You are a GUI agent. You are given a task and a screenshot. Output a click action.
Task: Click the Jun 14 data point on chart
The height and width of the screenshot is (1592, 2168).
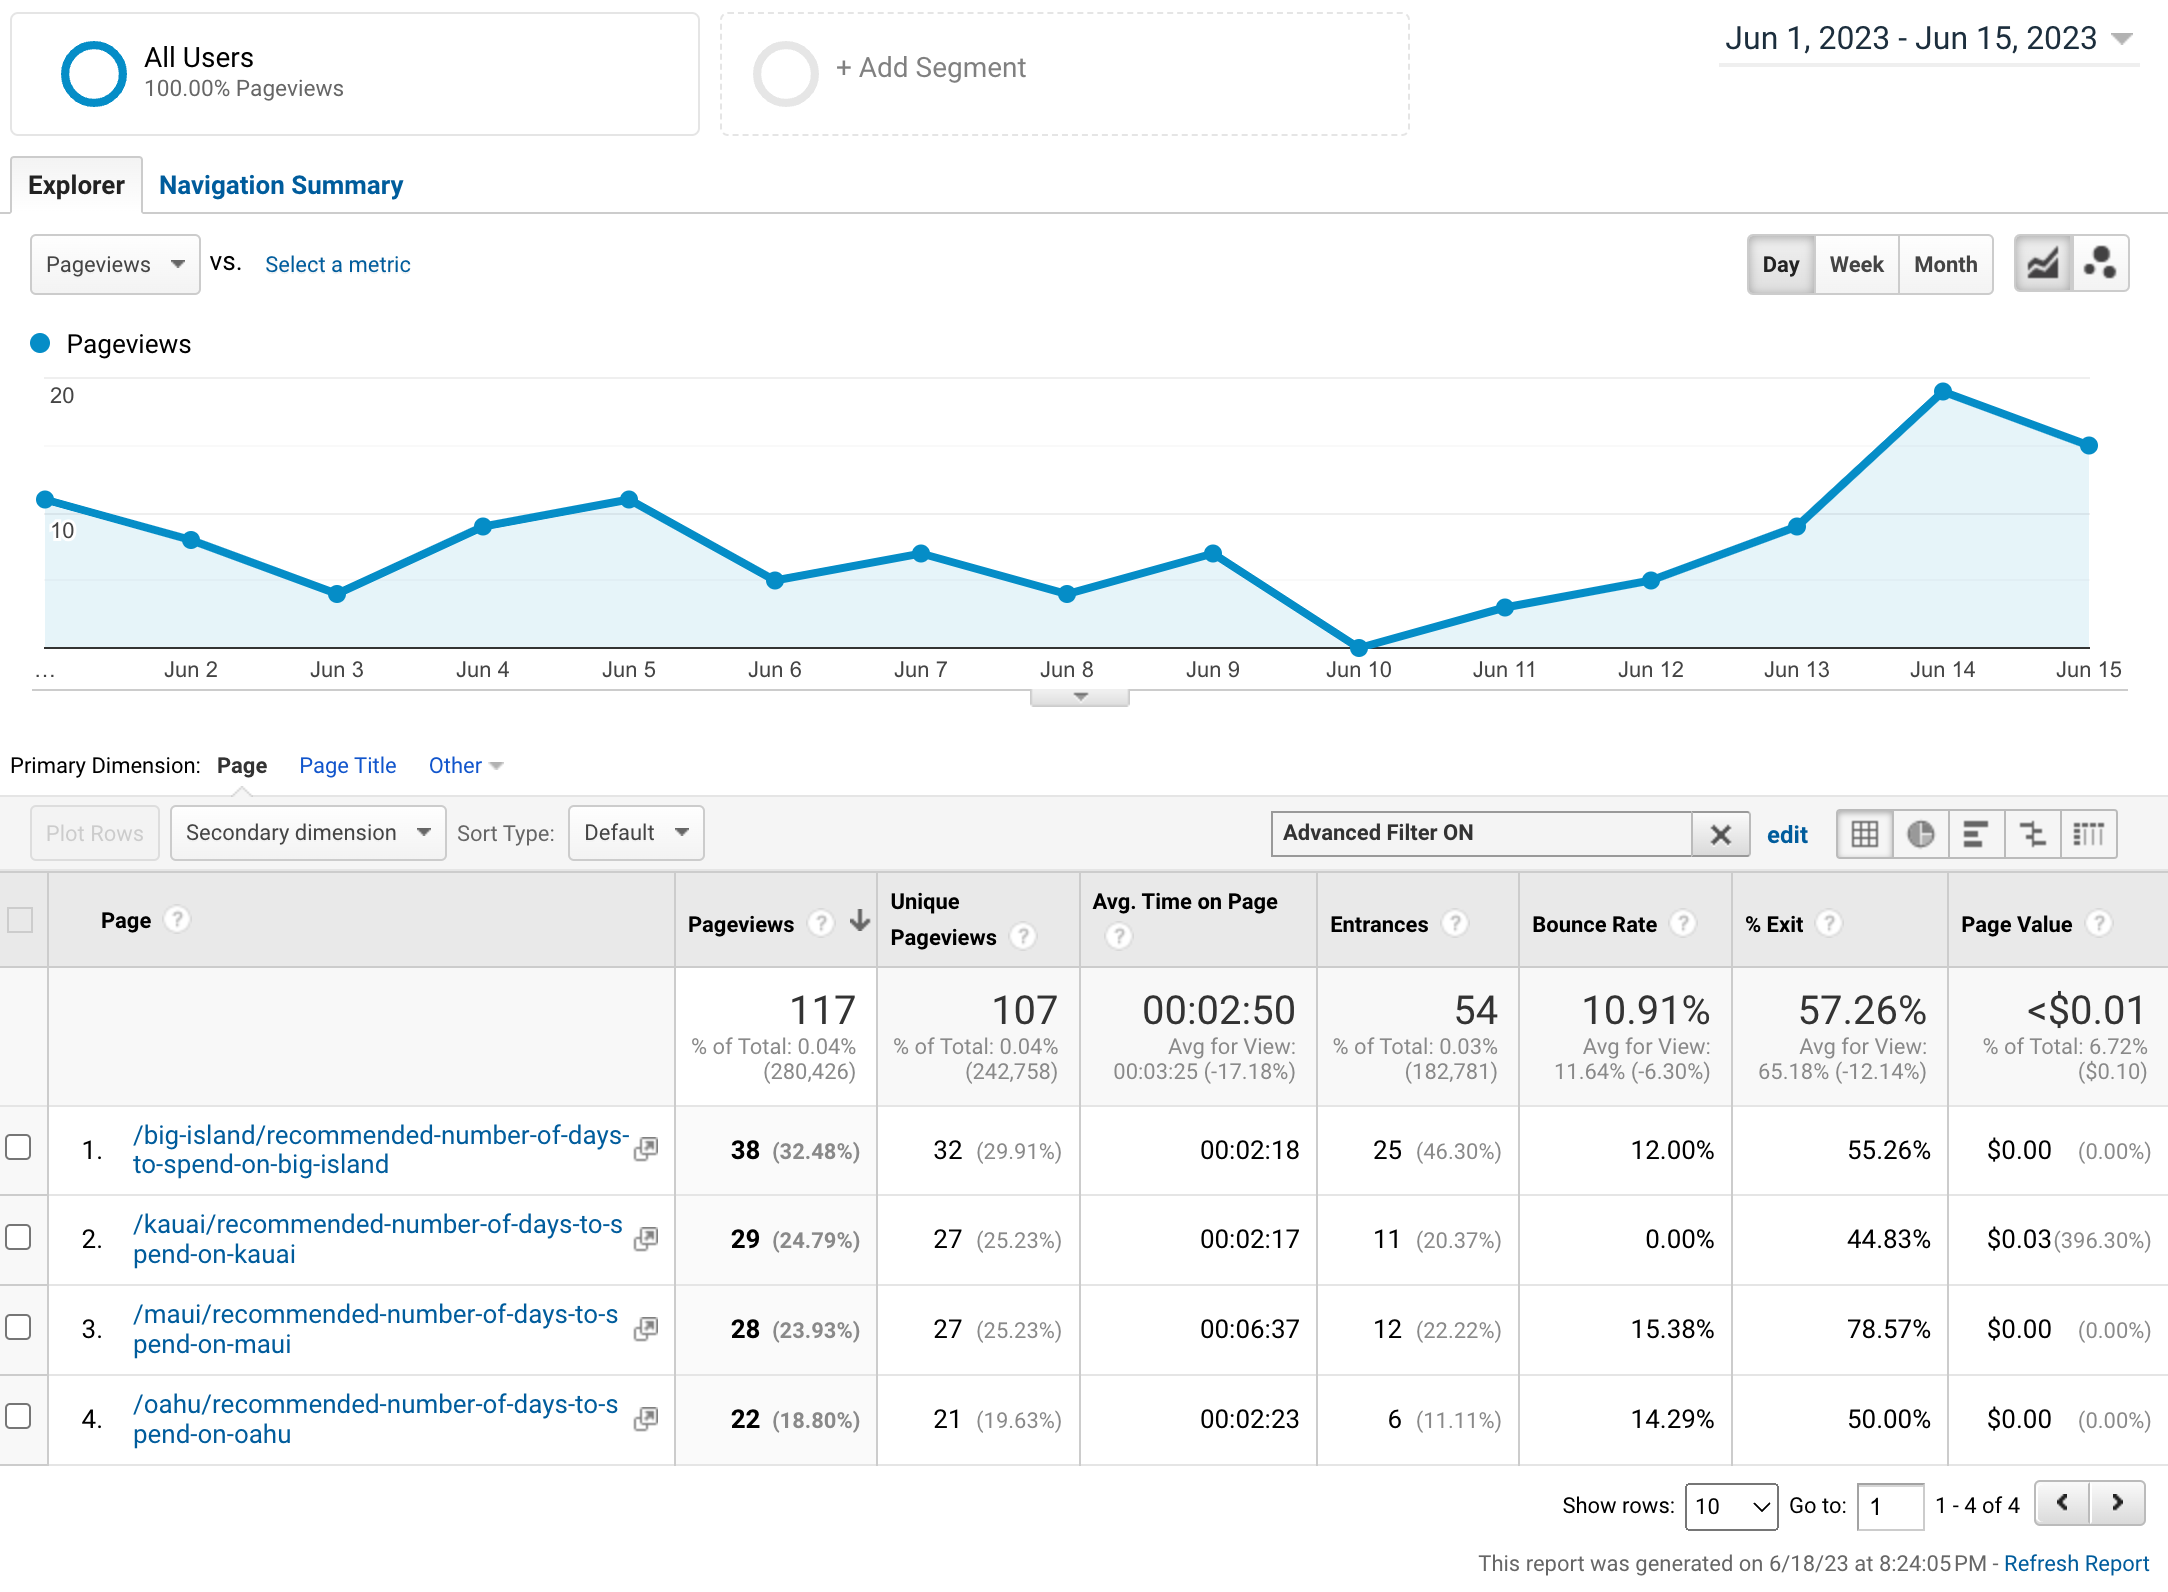pos(1942,392)
